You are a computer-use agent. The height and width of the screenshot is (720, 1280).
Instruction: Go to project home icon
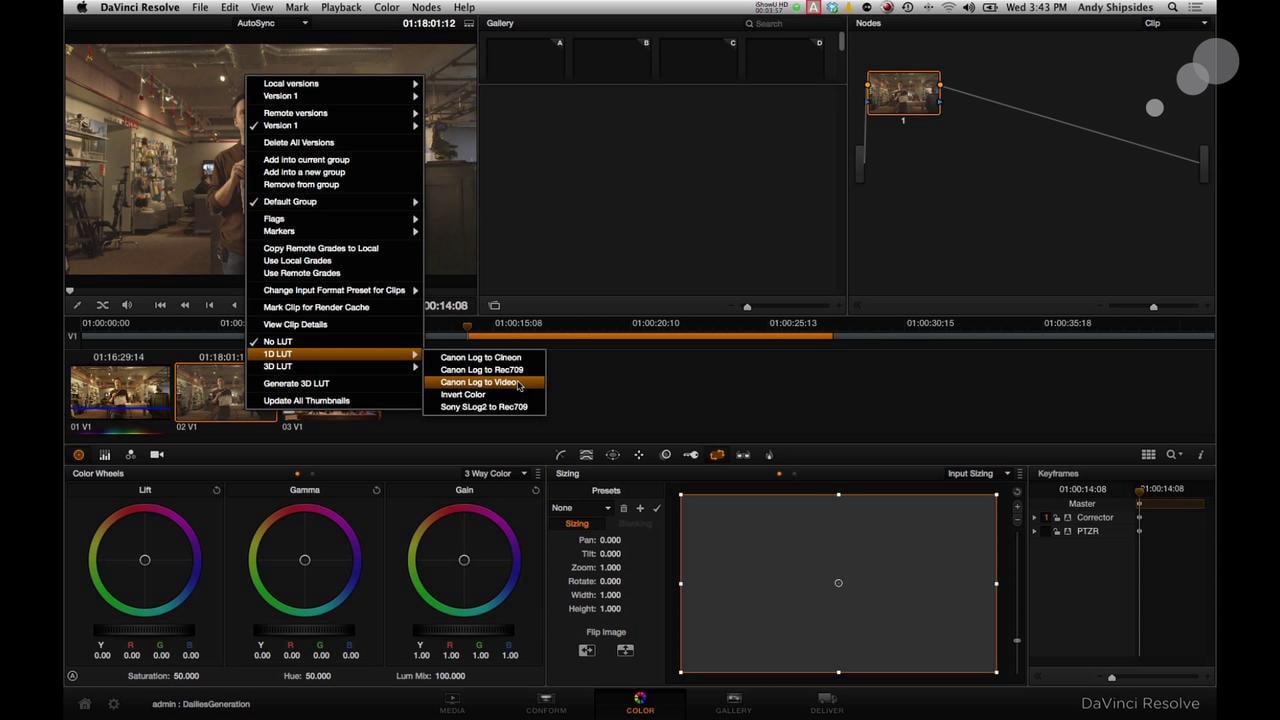coord(86,704)
